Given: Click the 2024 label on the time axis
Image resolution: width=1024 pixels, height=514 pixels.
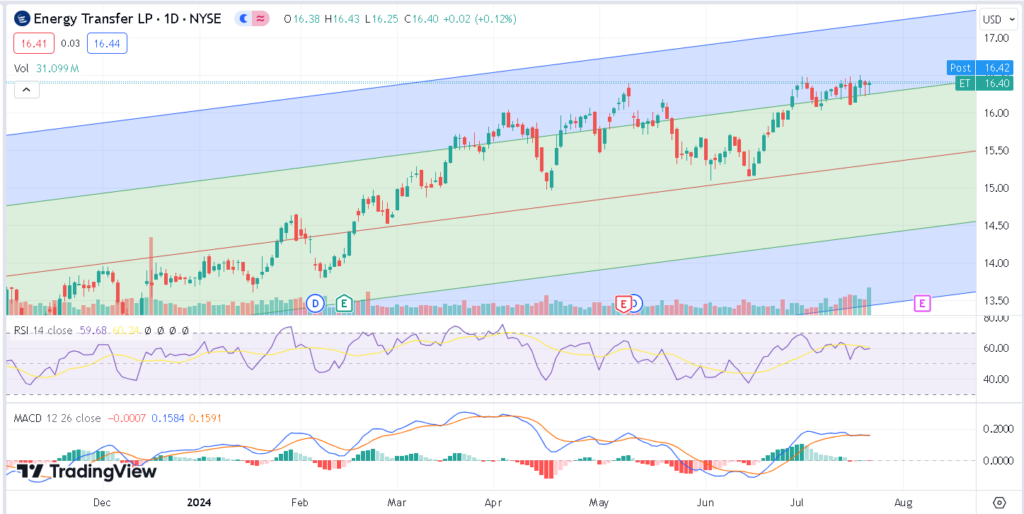Looking at the screenshot, I should coord(199,503).
